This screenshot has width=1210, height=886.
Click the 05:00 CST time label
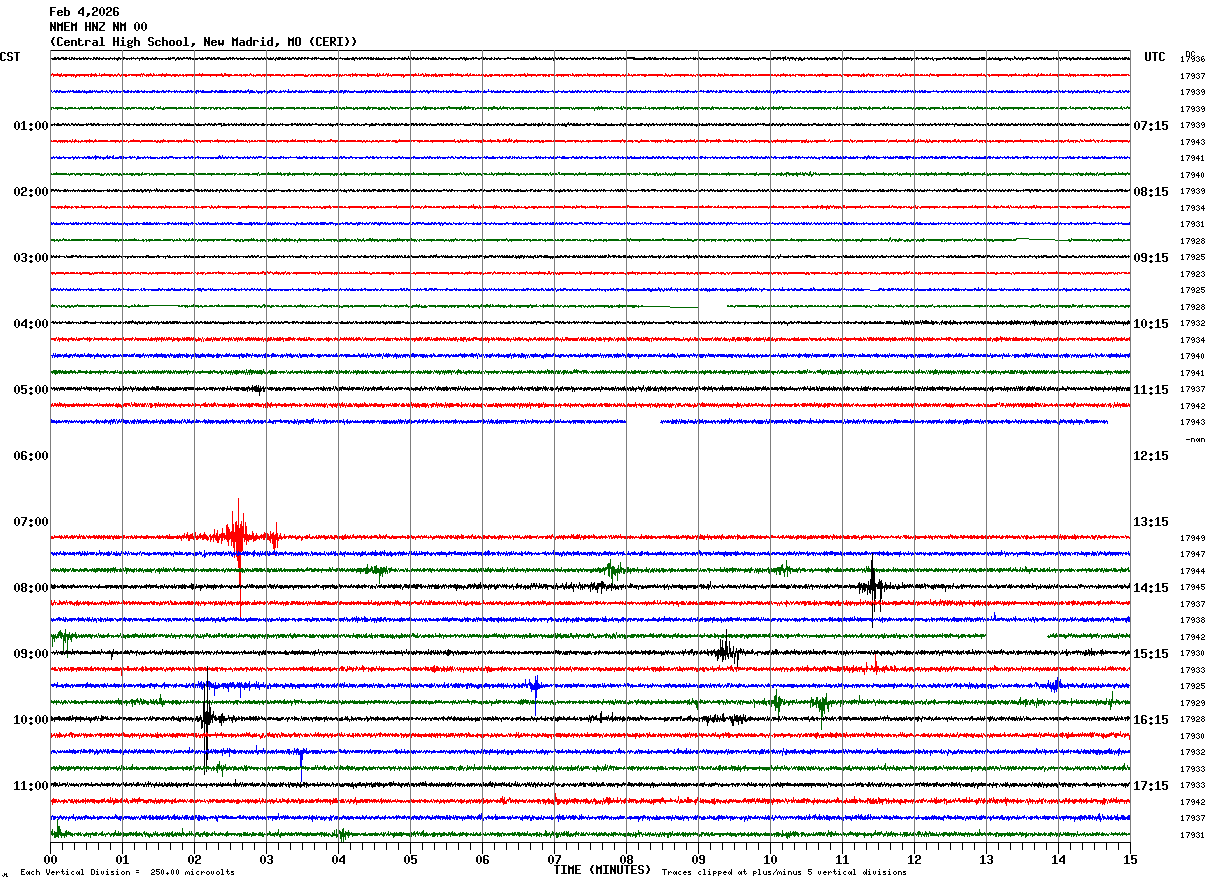tap(30, 390)
